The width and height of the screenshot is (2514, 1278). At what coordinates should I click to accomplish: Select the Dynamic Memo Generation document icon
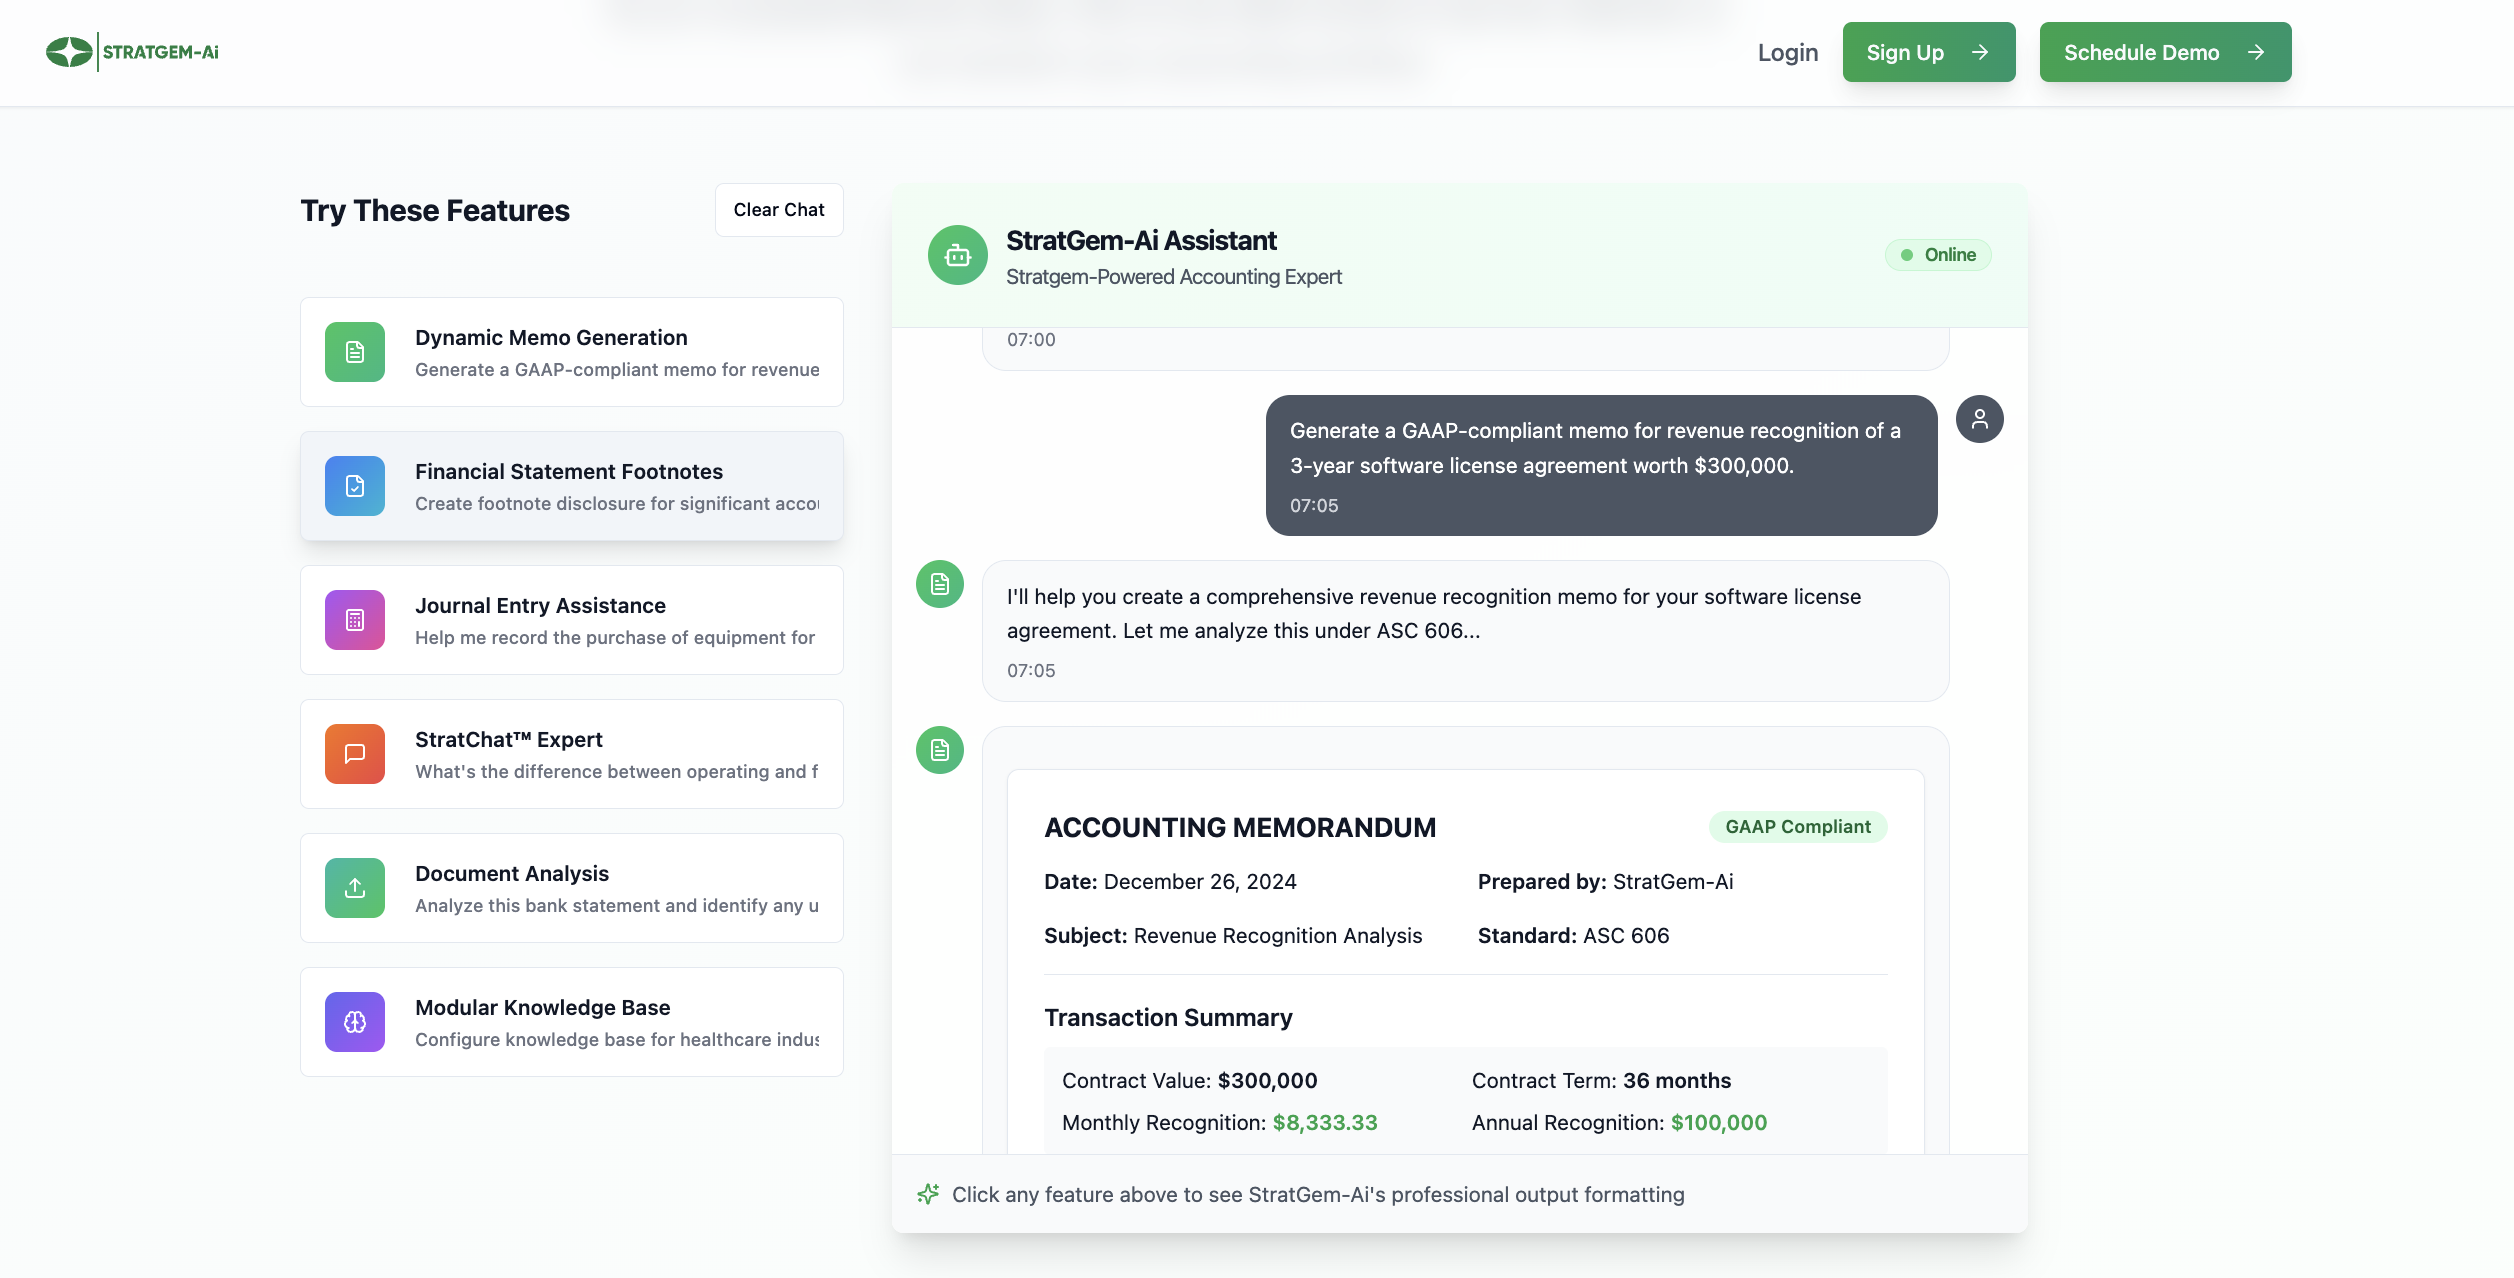354,352
